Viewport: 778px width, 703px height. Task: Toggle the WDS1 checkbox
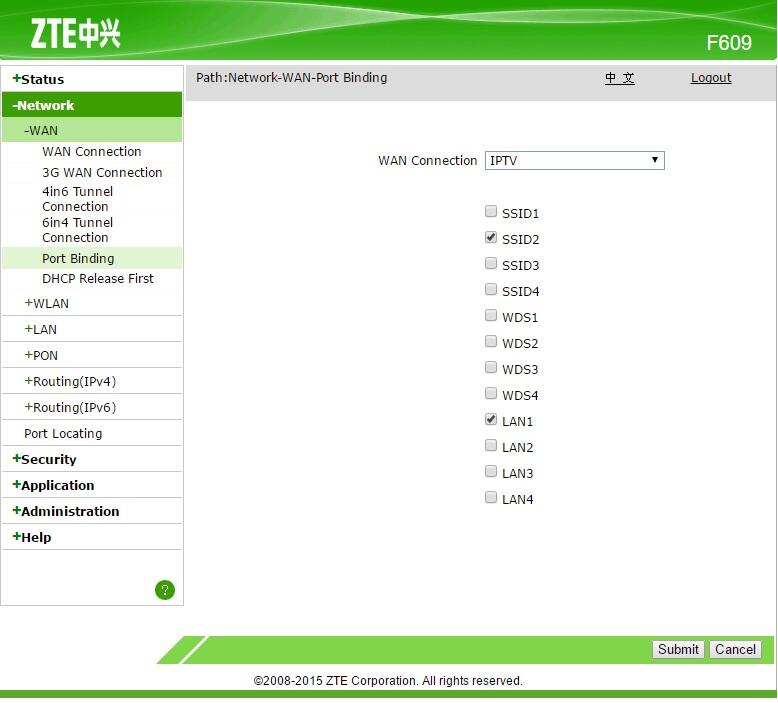(491, 315)
